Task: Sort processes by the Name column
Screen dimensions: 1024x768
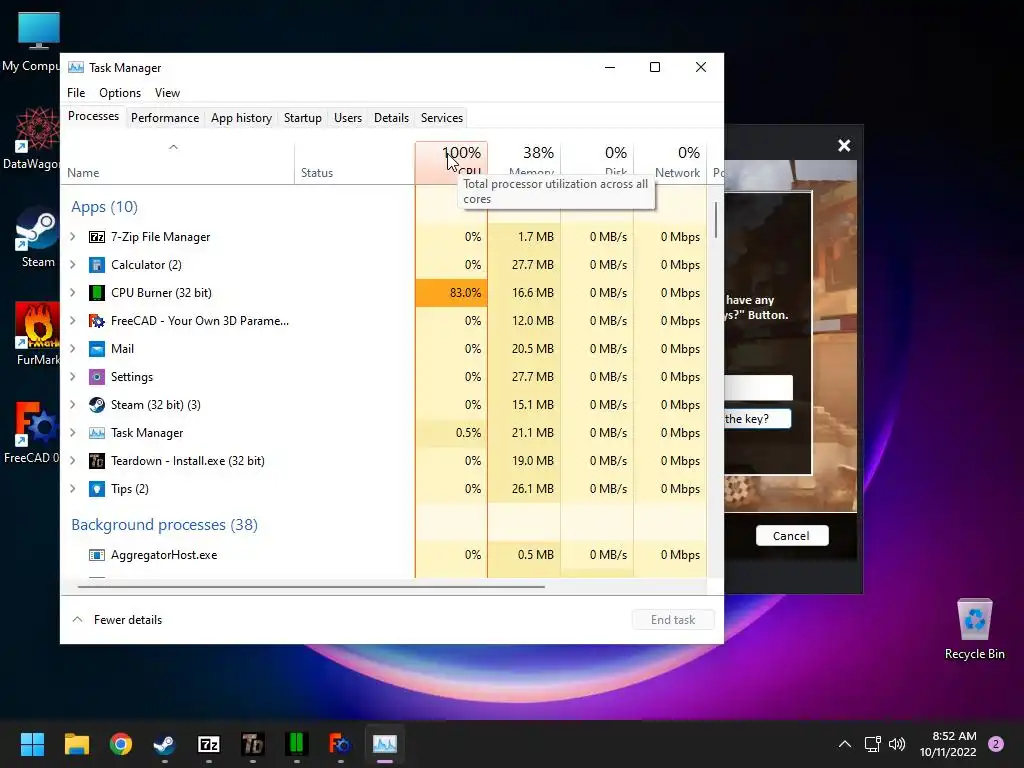Action: click(x=176, y=163)
